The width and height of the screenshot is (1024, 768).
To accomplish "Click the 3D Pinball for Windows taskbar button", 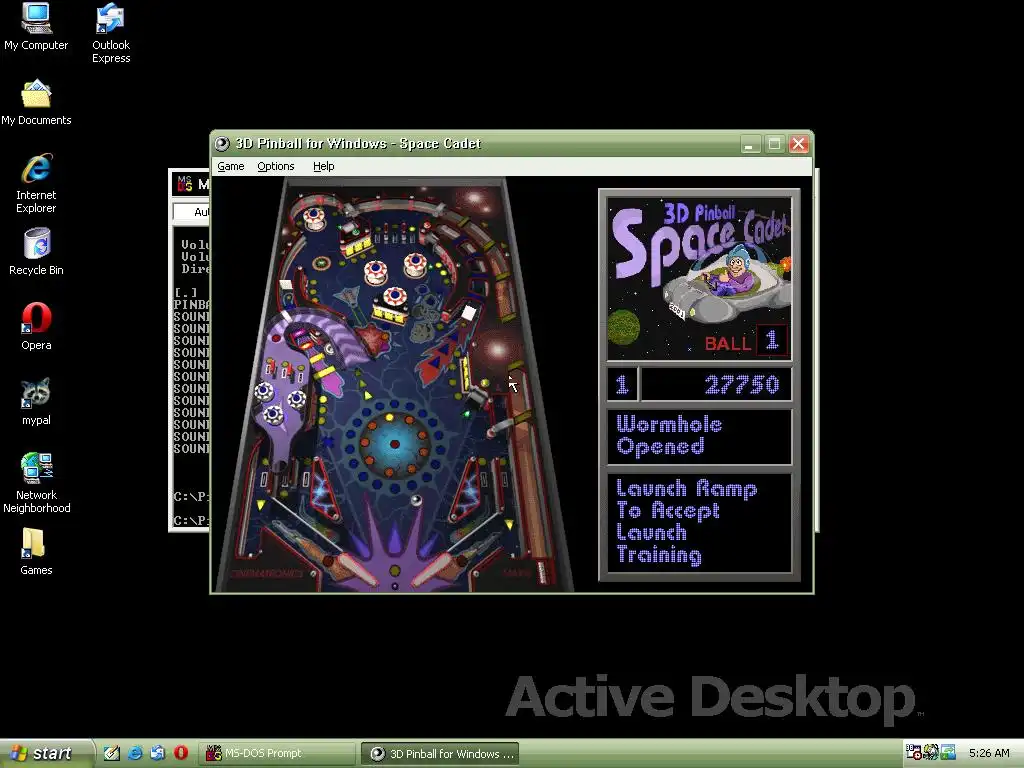I will (x=441, y=754).
